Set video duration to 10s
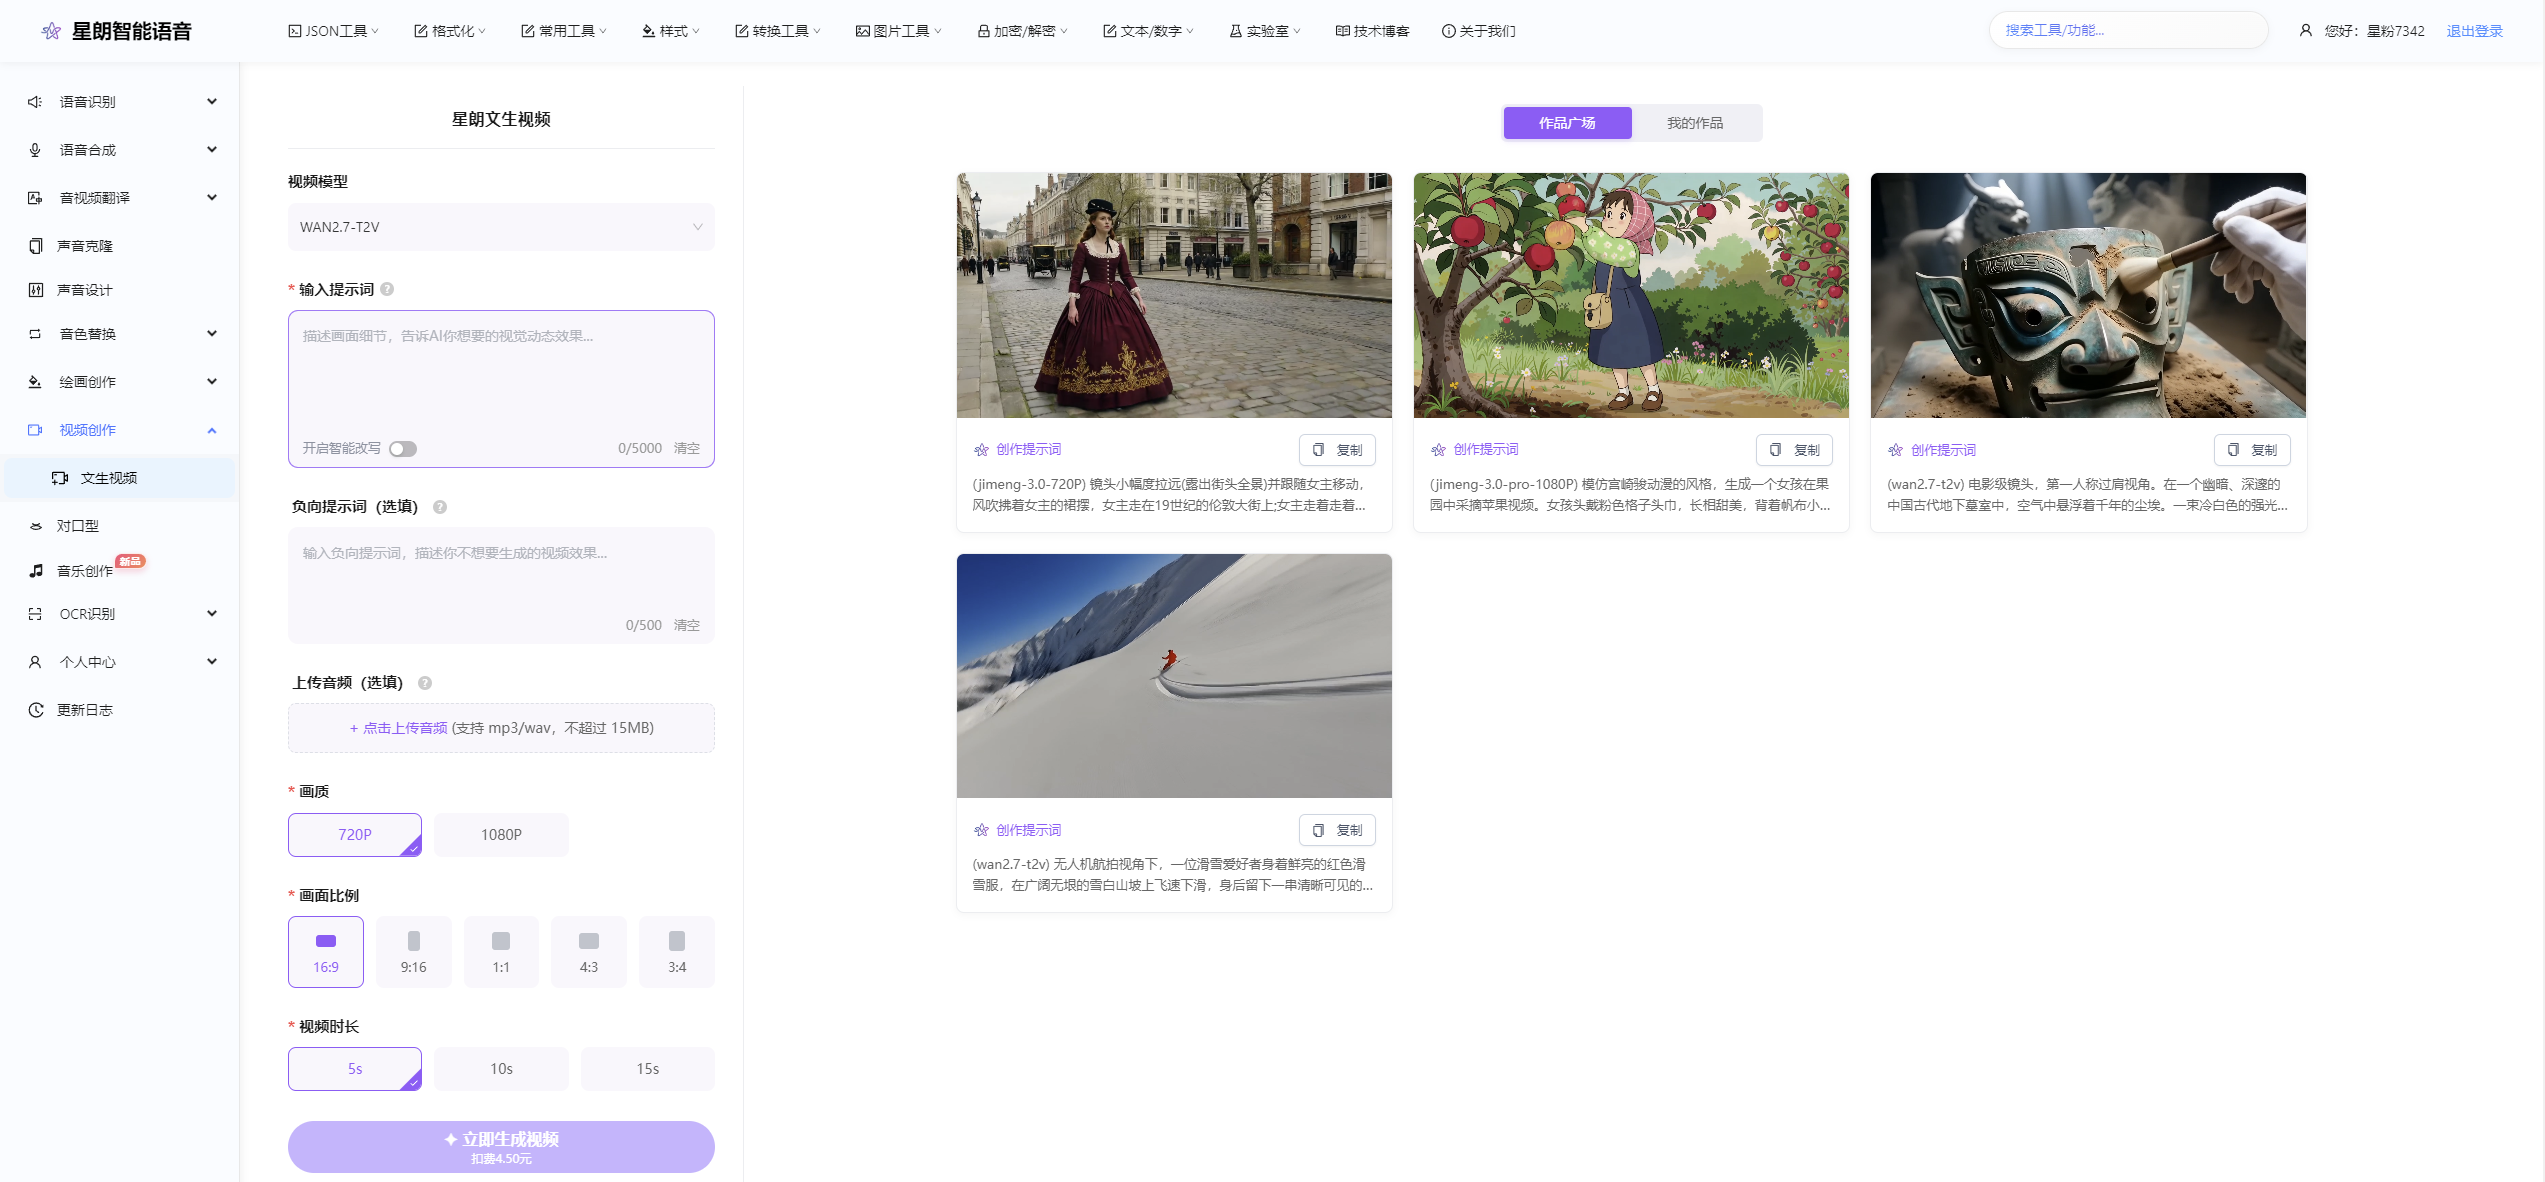The height and width of the screenshot is (1182, 2545). click(x=501, y=1068)
